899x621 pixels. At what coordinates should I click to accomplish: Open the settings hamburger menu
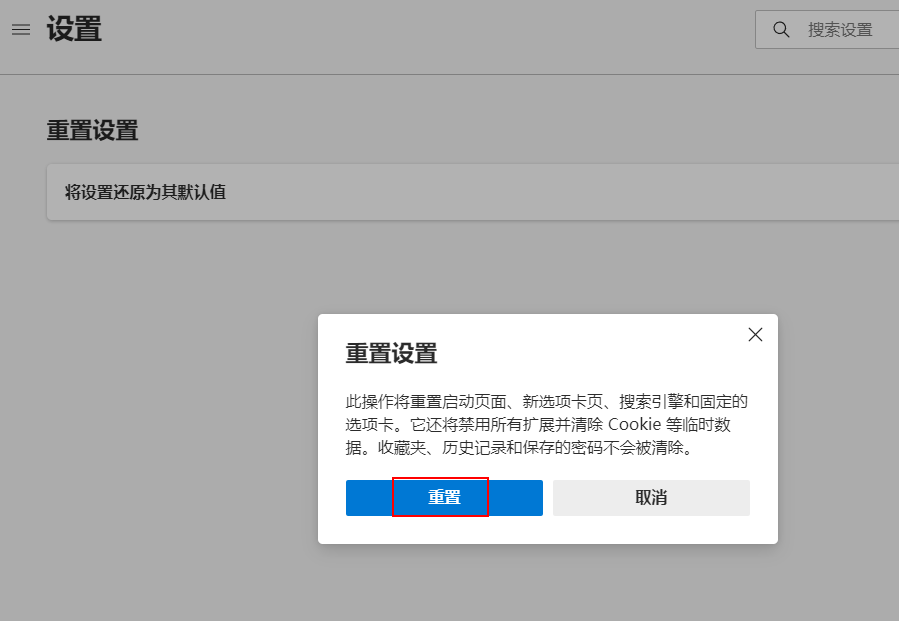tap(21, 30)
